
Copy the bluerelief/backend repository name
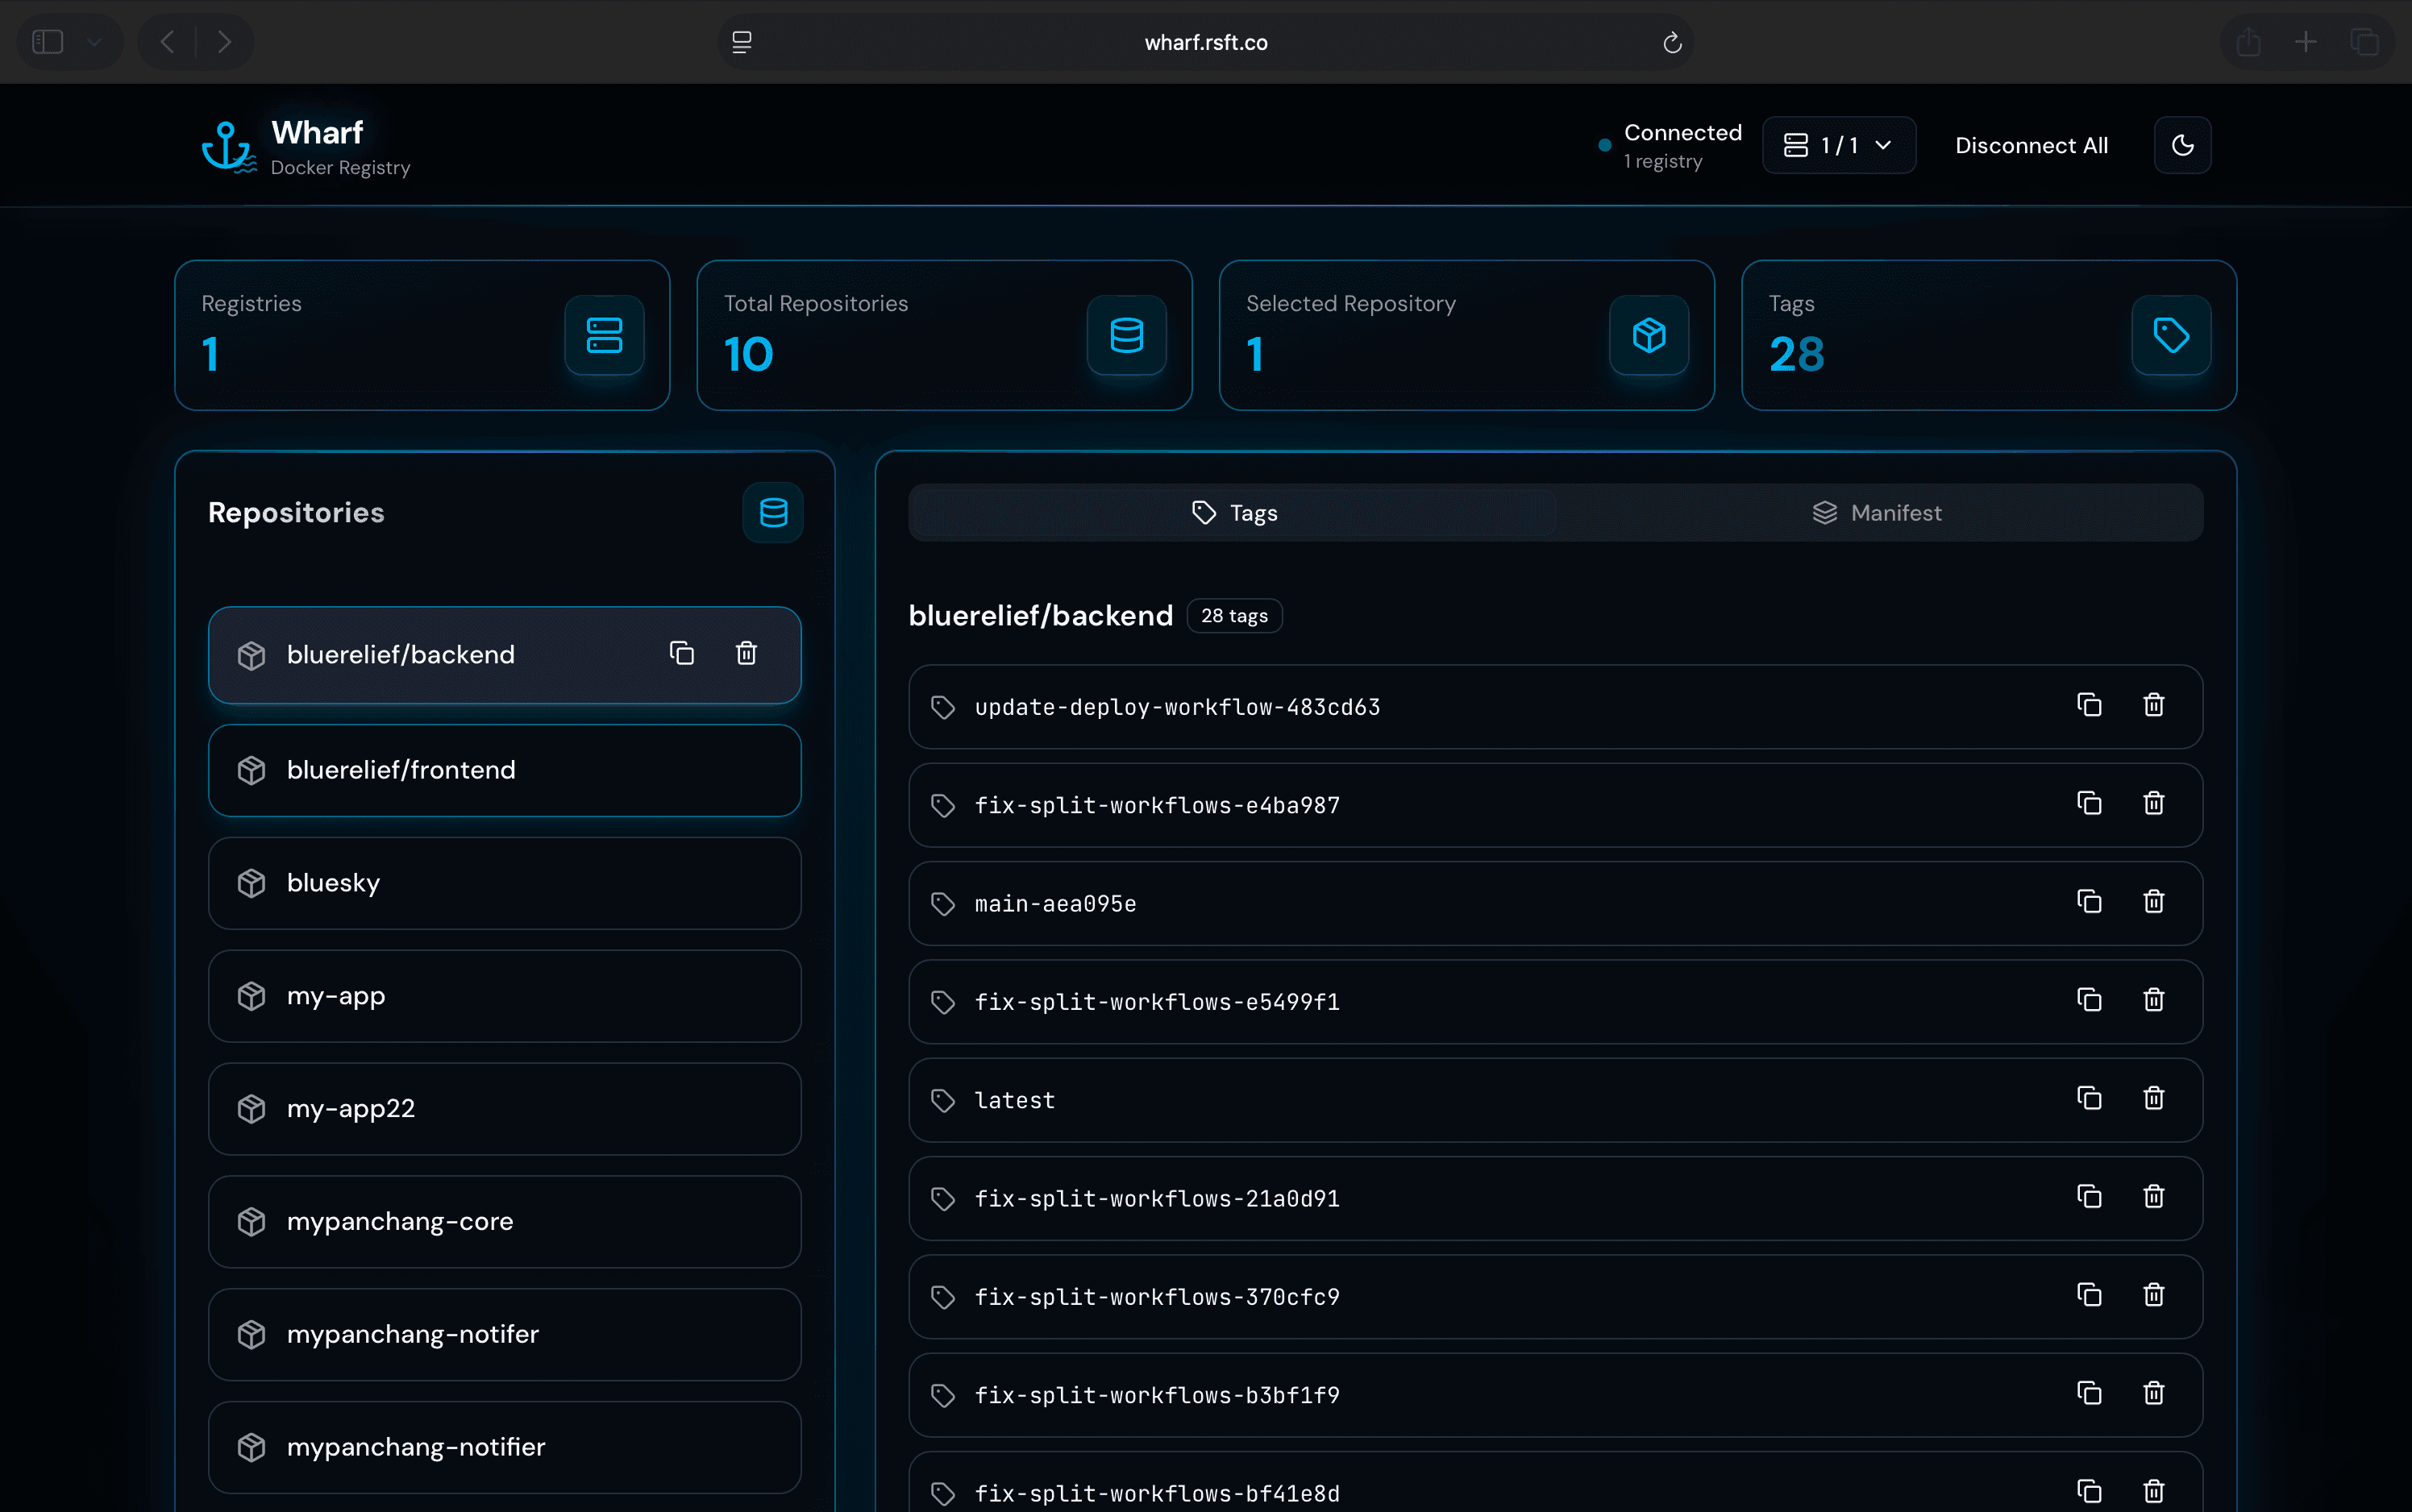tap(682, 654)
